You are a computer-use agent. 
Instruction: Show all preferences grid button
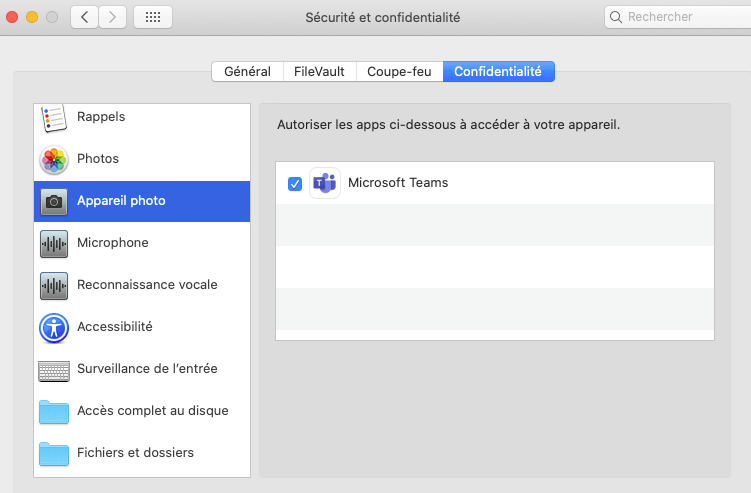[153, 17]
